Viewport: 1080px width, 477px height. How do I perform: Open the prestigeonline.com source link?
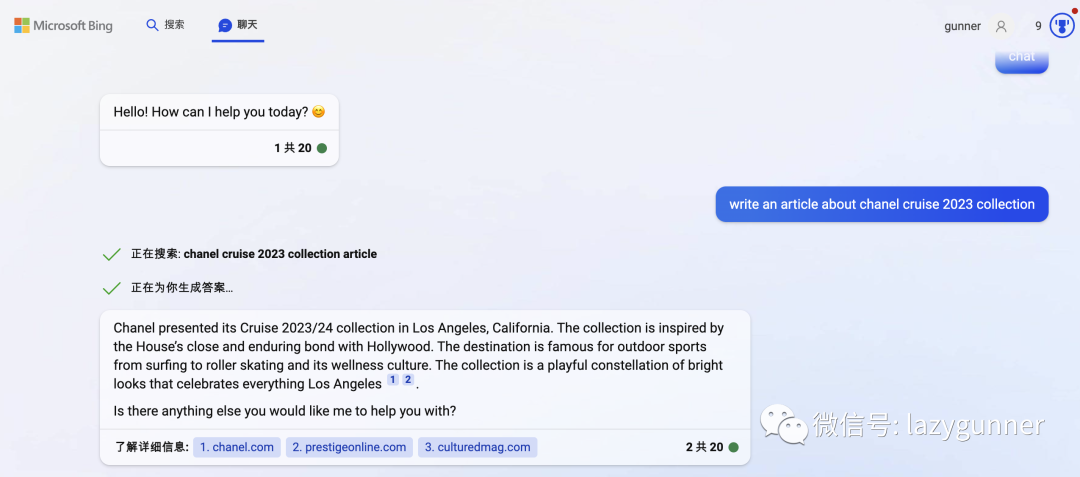(349, 448)
